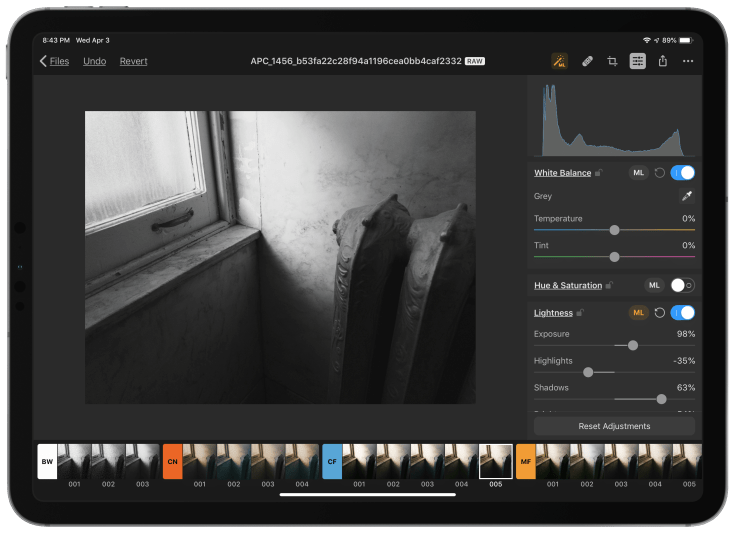The height and width of the screenshot is (534, 736).
Task: Tap lock icon beside Lightness
Action: pyautogui.click(x=580, y=313)
